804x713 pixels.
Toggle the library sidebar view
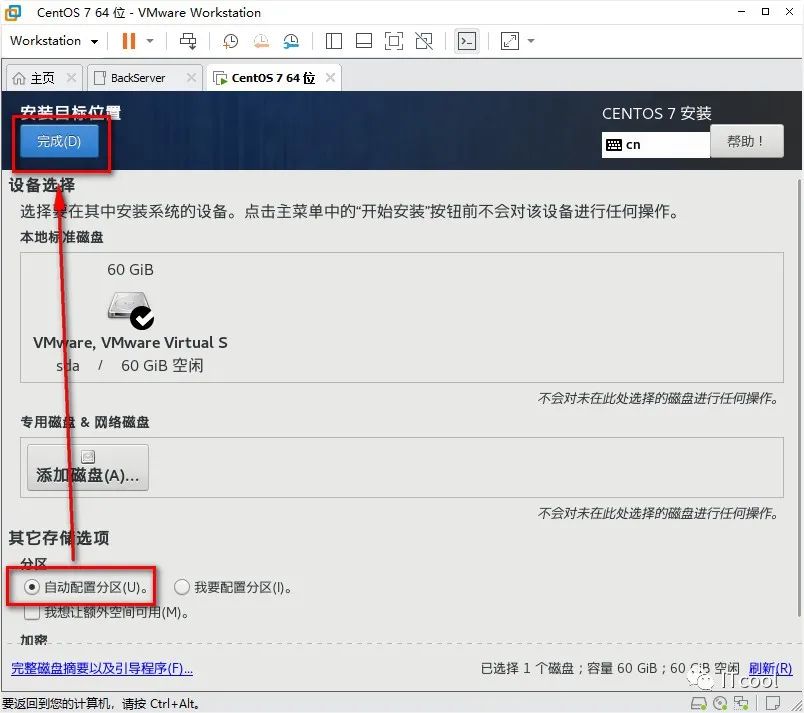pyautogui.click(x=334, y=41)
